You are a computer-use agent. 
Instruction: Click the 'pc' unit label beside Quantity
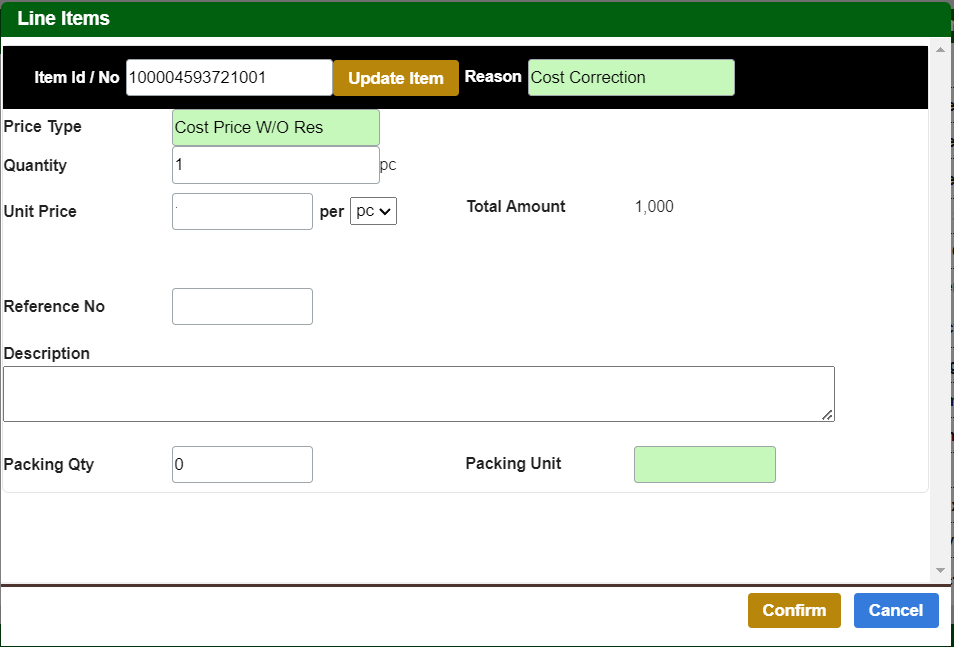pyautogui.click(x=388, y=165)
